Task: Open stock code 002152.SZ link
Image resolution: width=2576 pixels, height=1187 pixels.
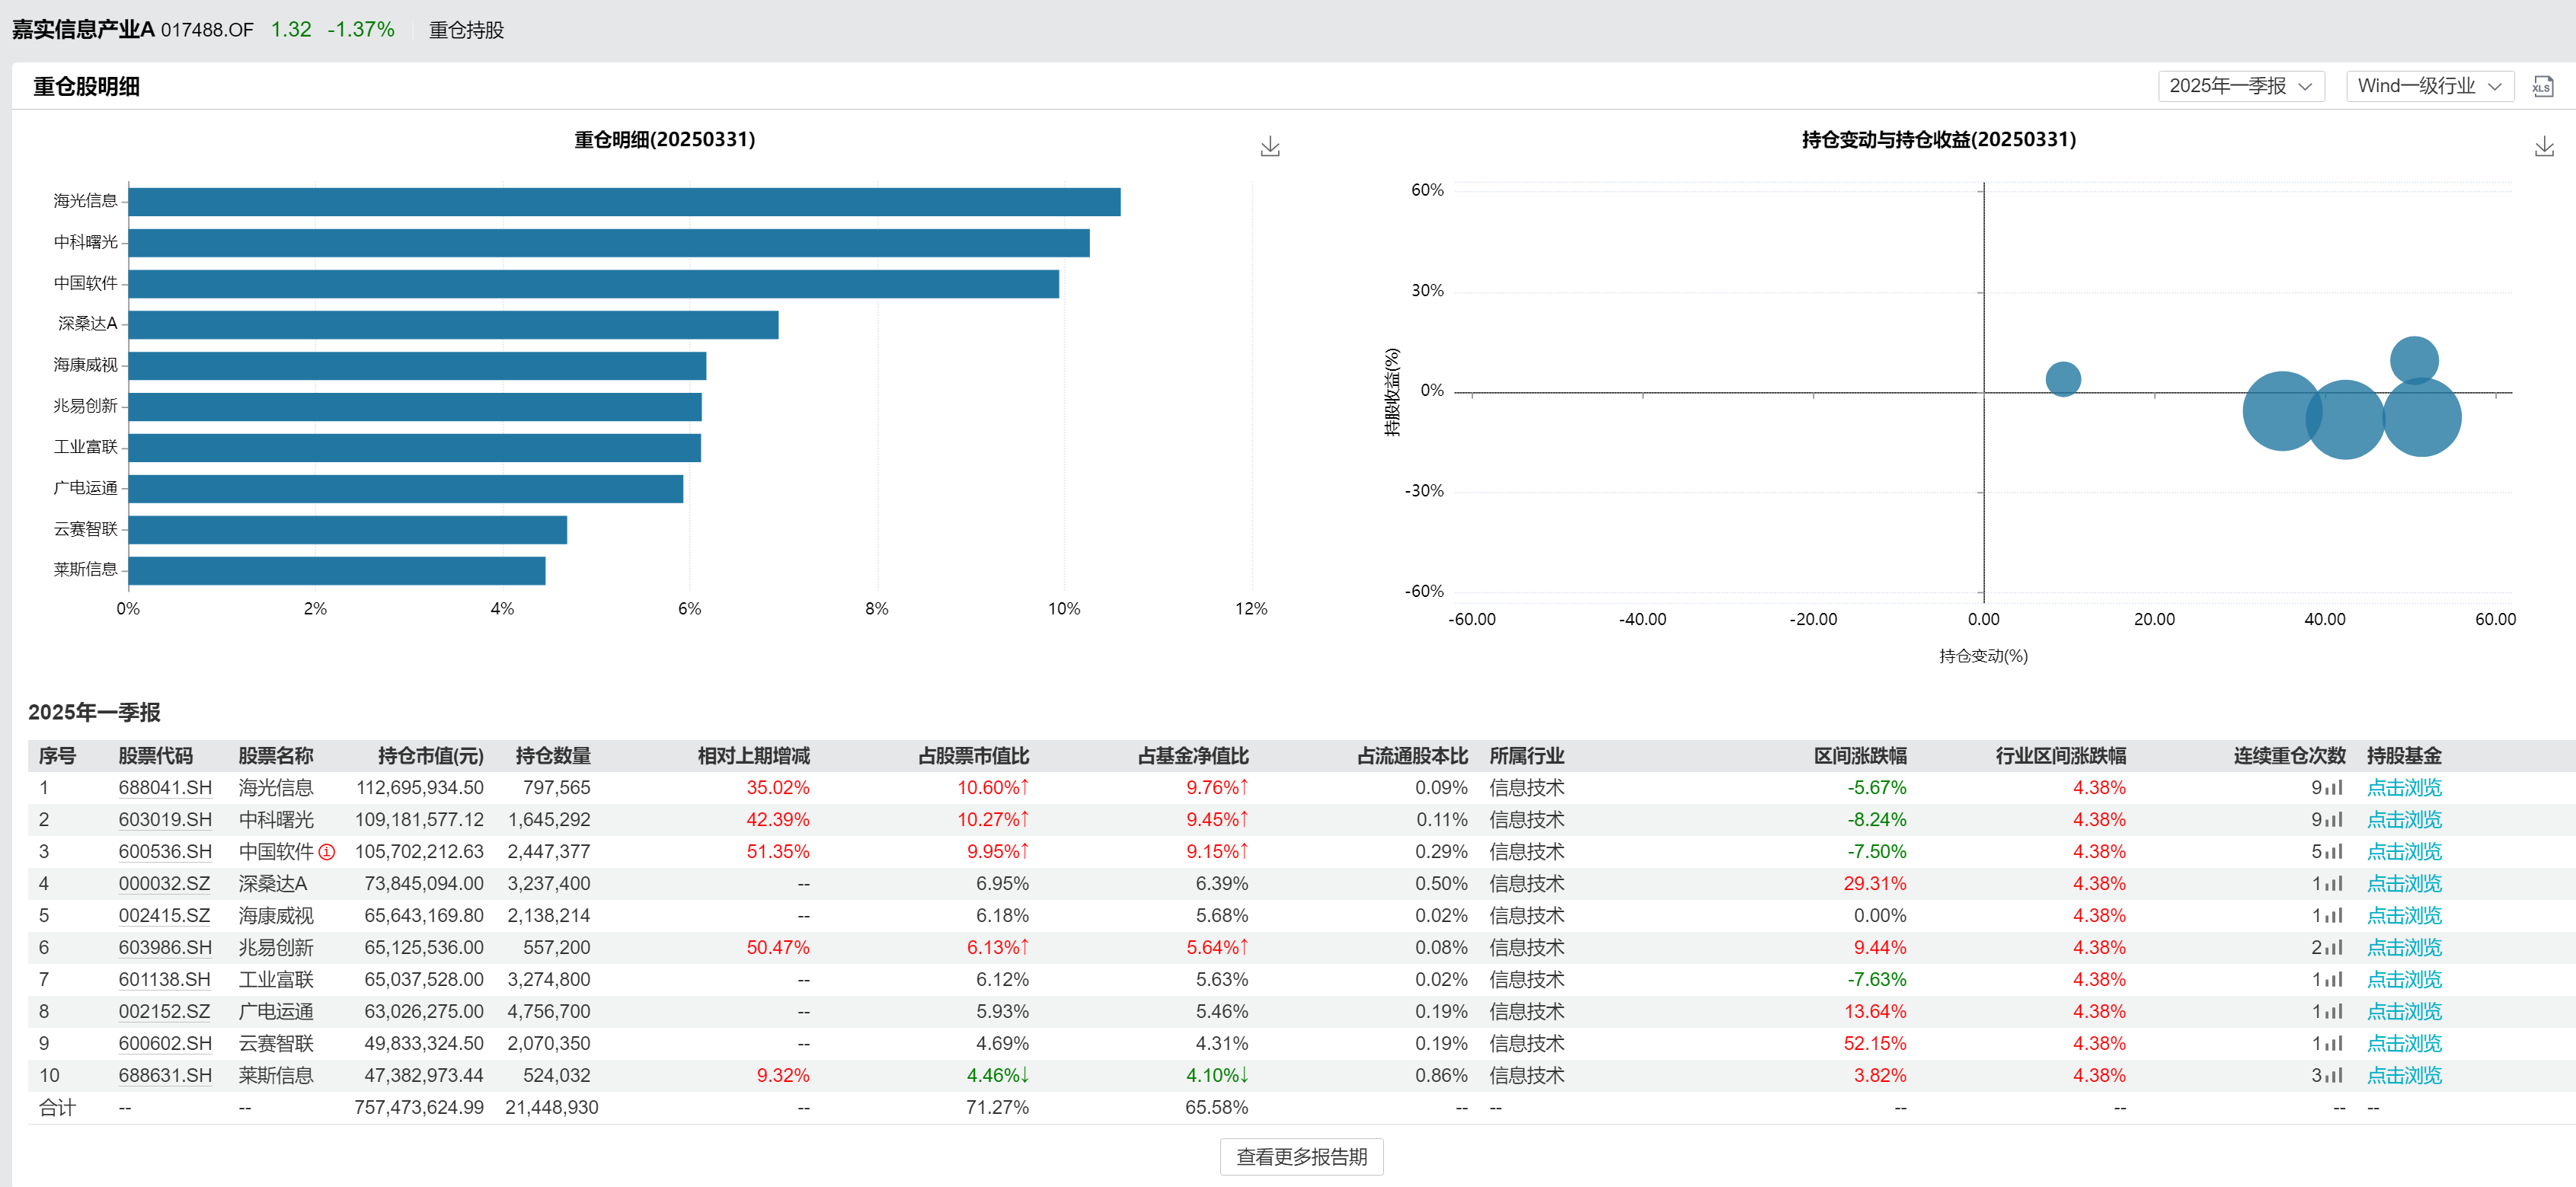Action: pyautogui.click(x=164, y=1012)
